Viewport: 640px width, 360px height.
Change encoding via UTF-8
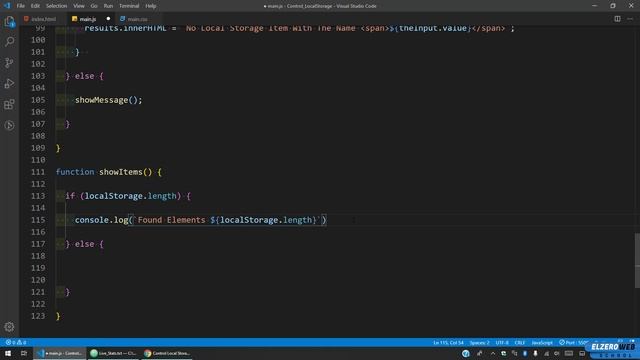click(x=502, y=342)
